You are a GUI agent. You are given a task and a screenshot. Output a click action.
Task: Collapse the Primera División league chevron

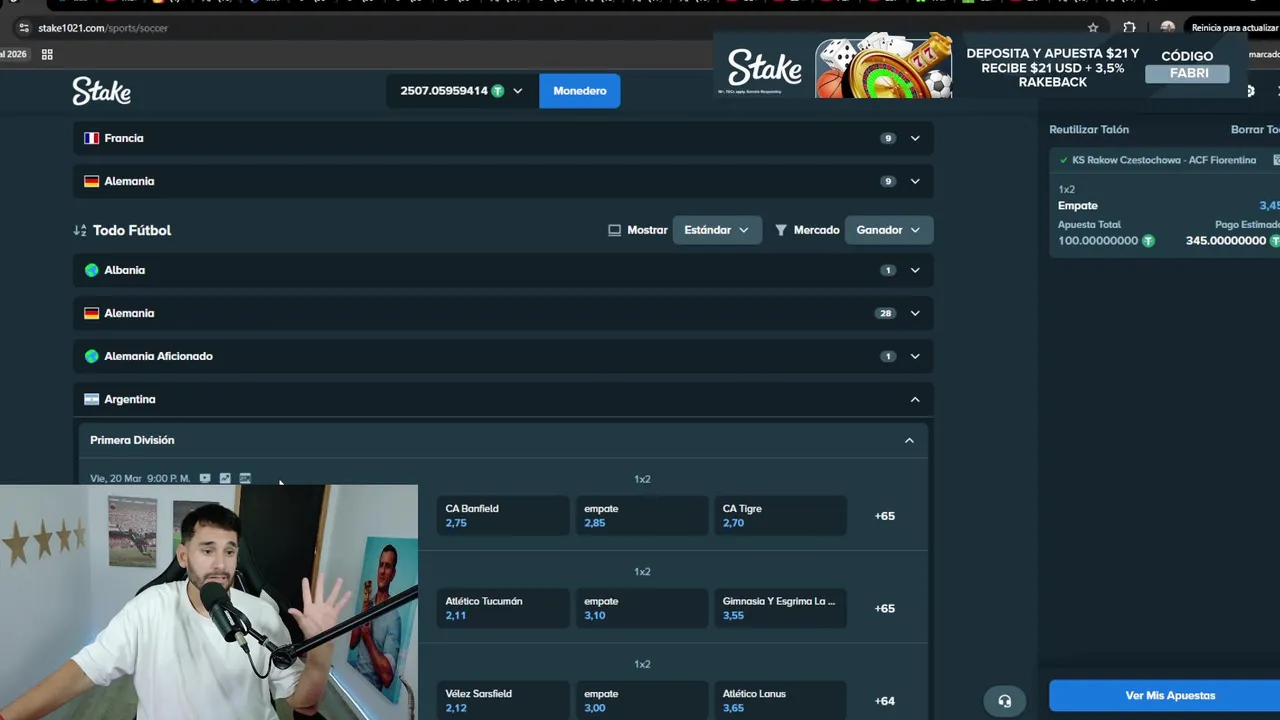(x=909, y=440)
